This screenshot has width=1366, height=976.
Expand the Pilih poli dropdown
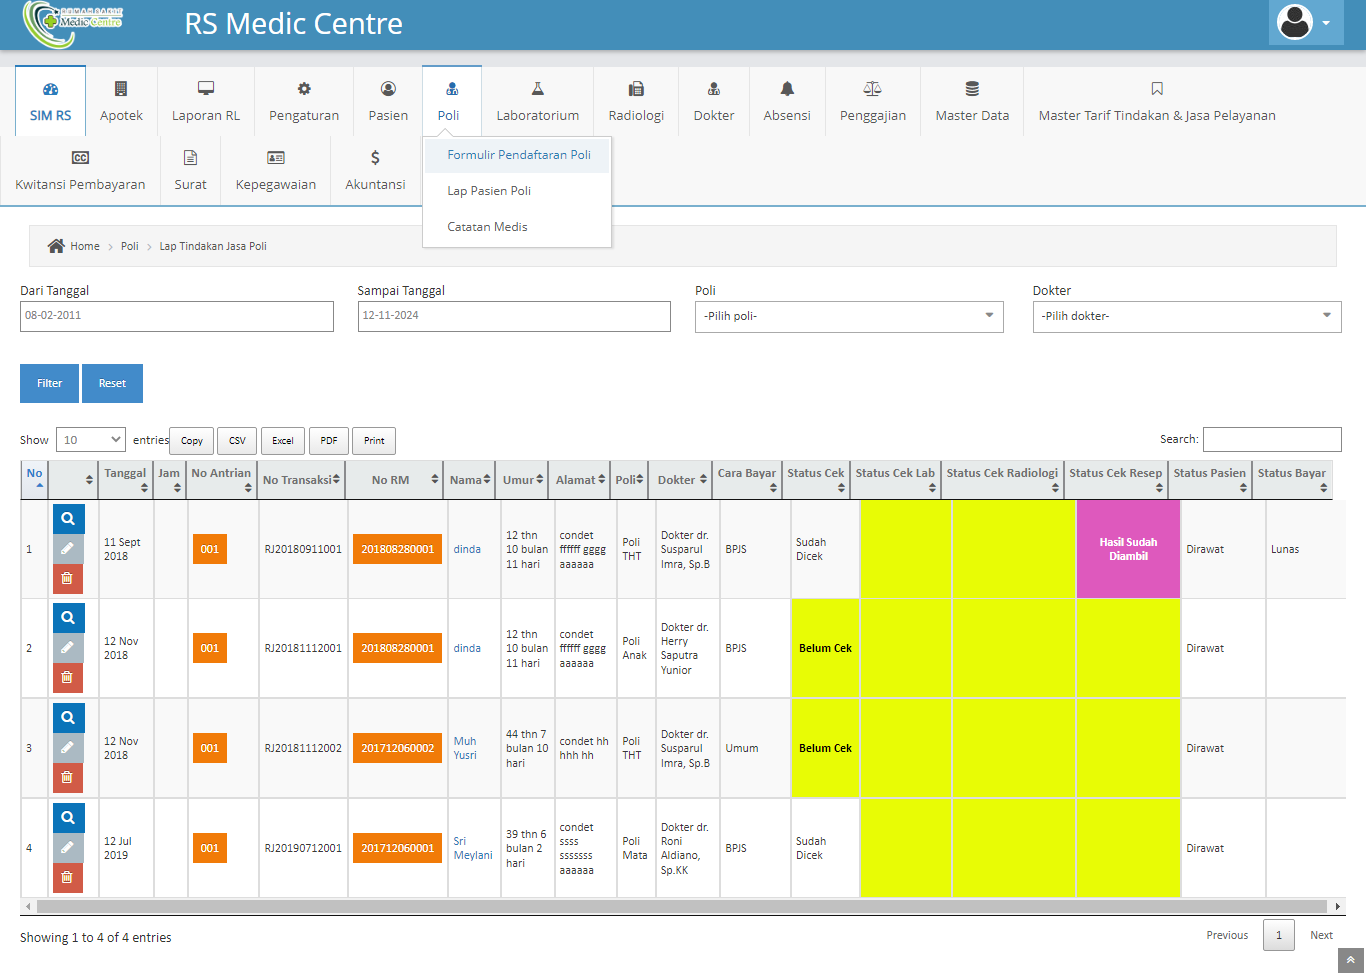pyautogui.click(x=848, y=316)
